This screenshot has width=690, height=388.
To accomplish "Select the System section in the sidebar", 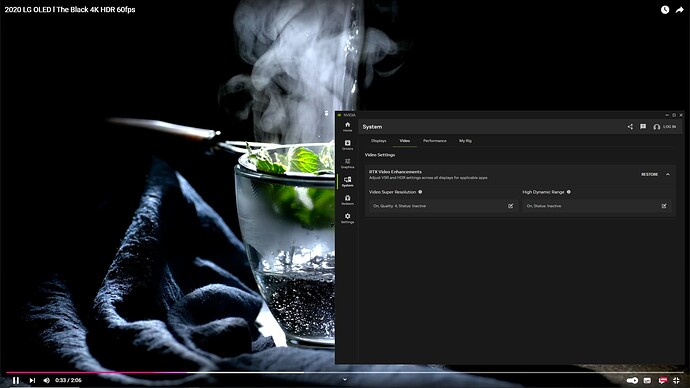I will 347,182.
